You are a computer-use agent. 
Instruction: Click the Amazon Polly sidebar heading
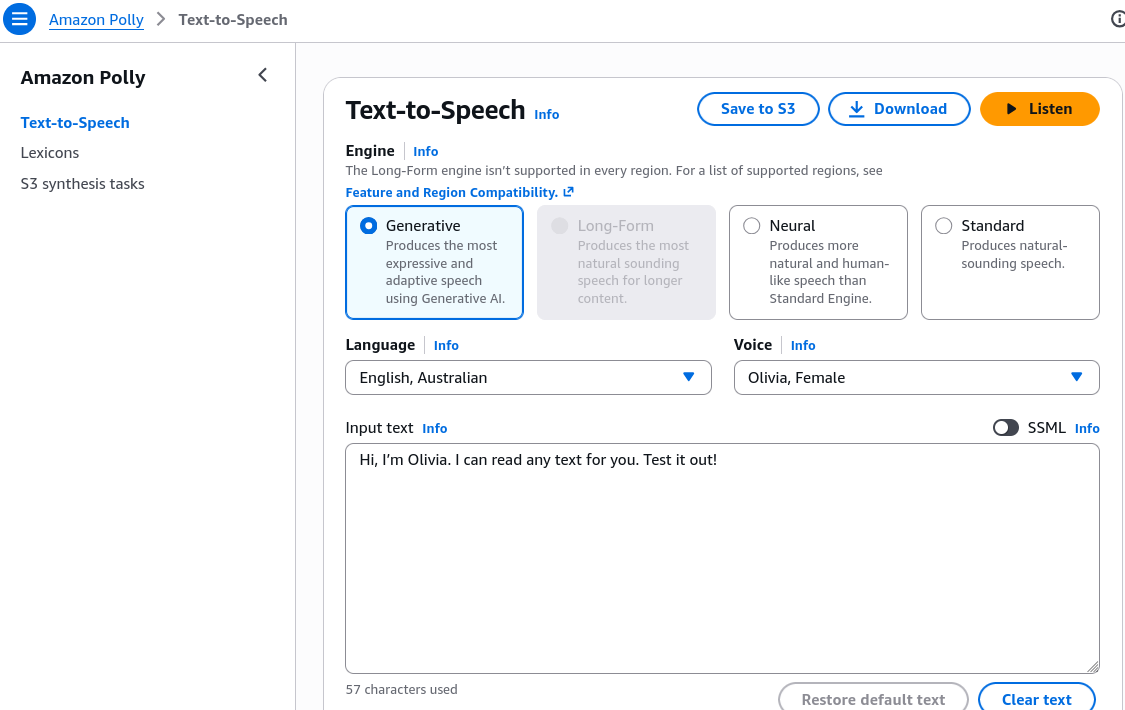point(83,77)
